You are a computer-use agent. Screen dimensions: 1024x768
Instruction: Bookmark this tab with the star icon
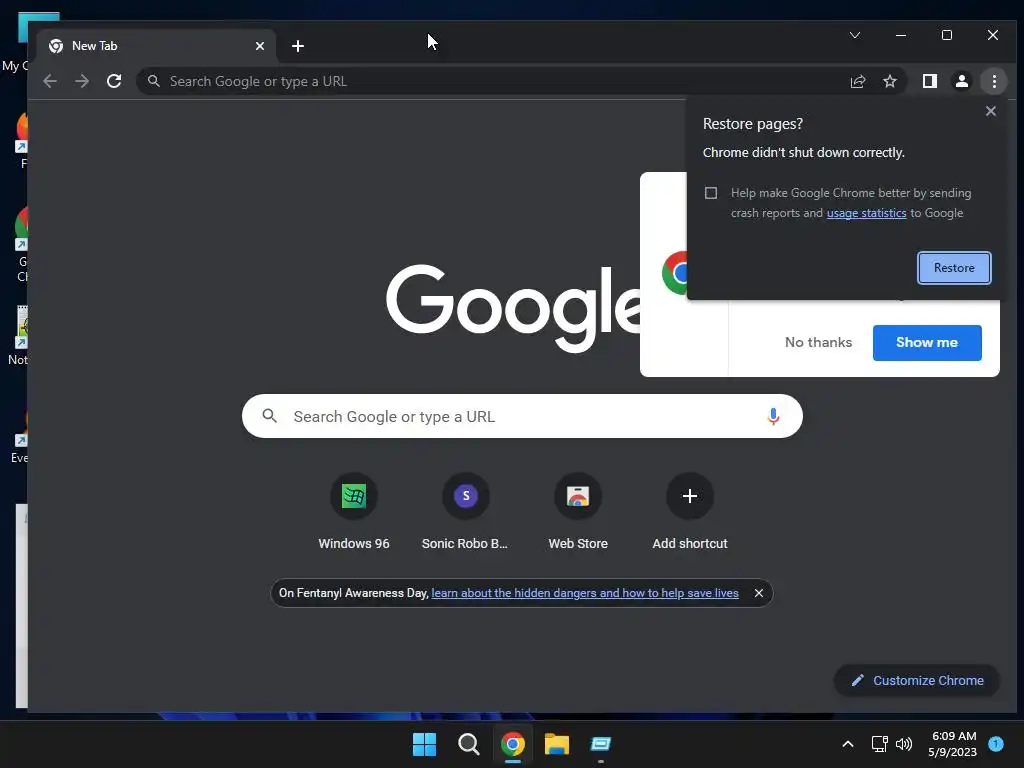[889, 81]
